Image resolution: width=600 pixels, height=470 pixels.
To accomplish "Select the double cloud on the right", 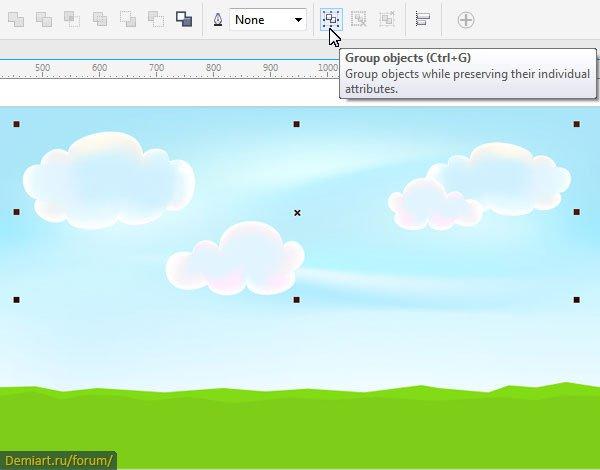I will coord(479,186).
